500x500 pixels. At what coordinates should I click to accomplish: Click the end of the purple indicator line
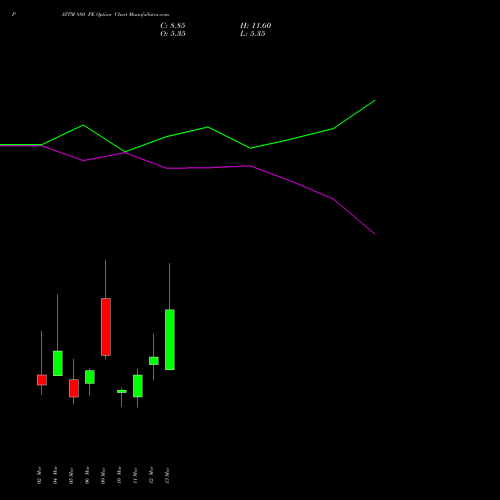coord(375,234)
